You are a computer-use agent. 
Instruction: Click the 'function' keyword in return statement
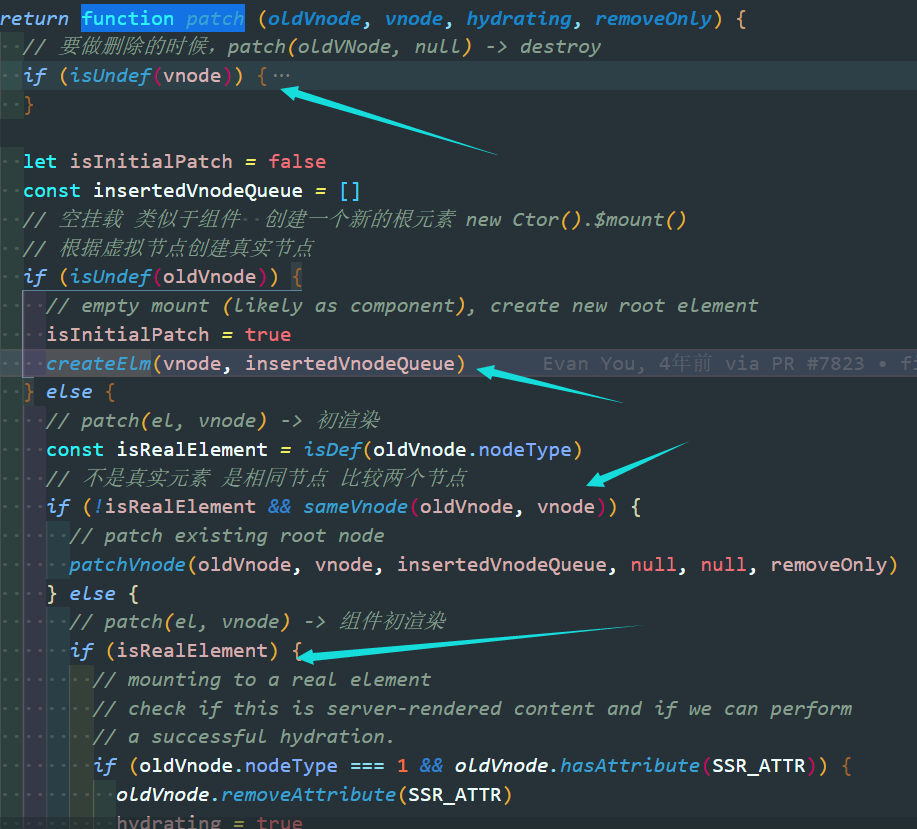(127, 18)
